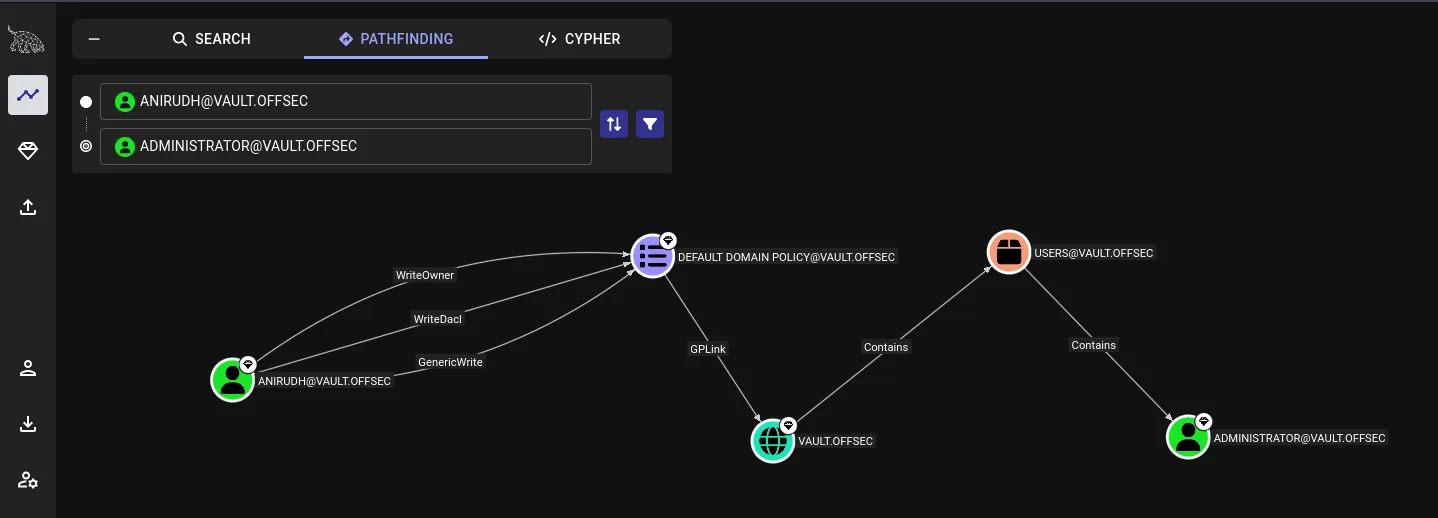Image resolution: width=1438 pixels, height=518 pixels.
Task: Select the ANIRUDH user node in graph
Action: [233, 380]
